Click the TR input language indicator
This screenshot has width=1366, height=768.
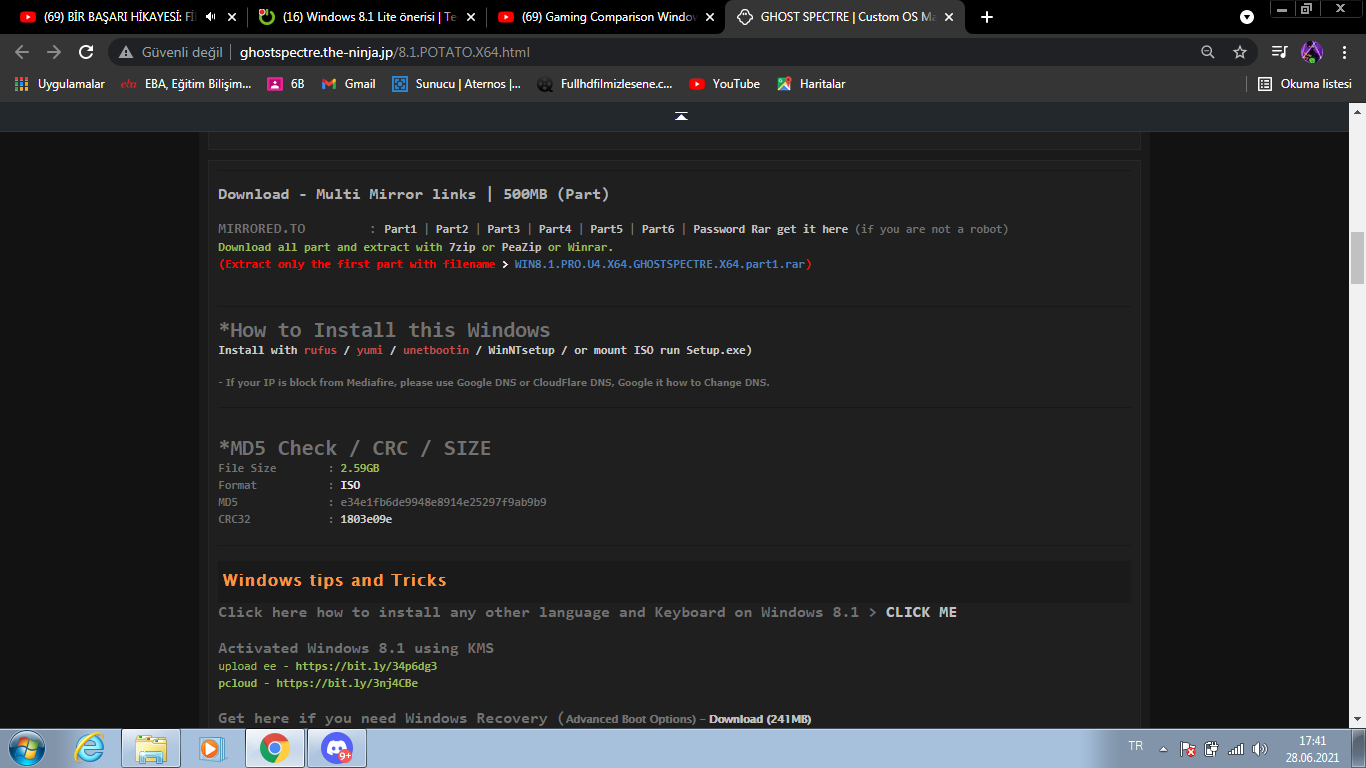1136,746
